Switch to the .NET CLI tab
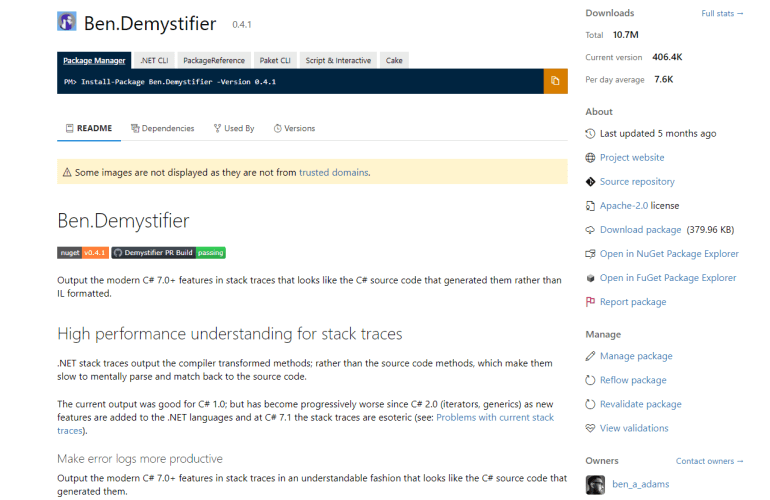 [154, 60]
